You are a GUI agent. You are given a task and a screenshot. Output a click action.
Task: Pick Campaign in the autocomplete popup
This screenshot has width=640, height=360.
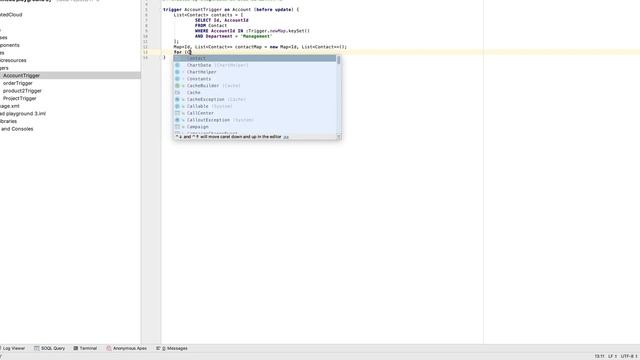point(255,127)
